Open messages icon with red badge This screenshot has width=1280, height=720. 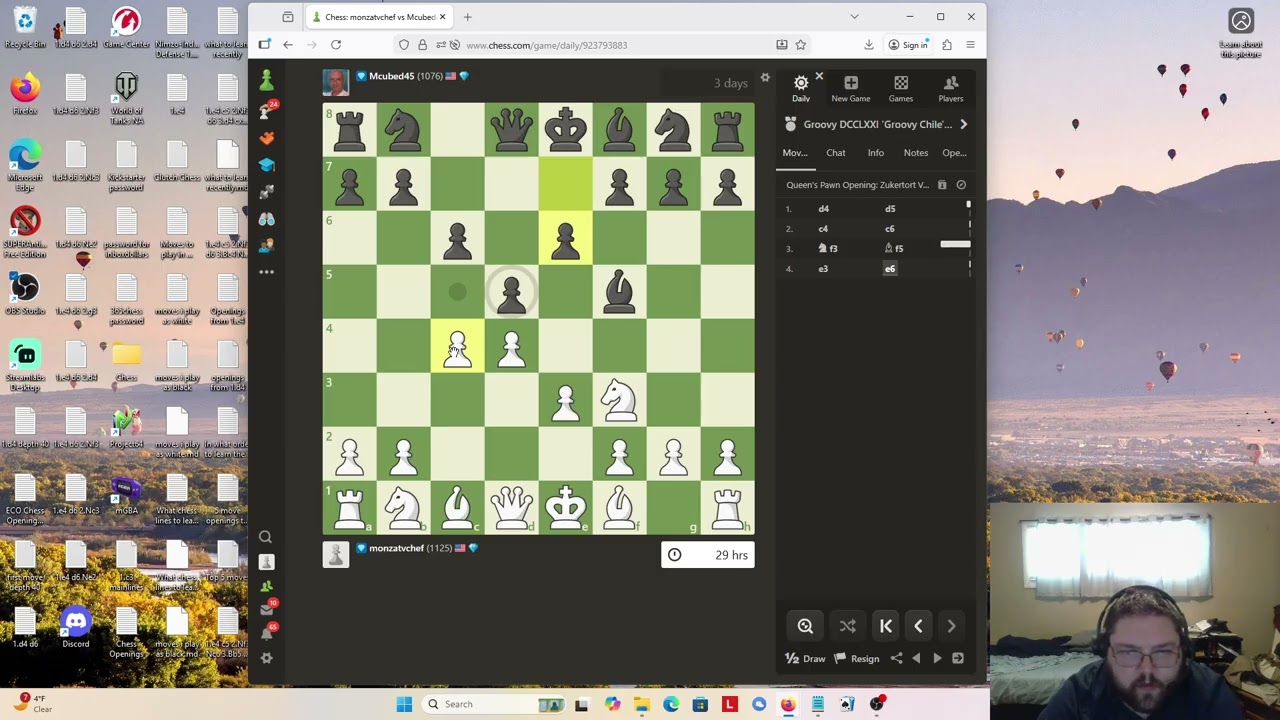pyautogui.click(x=267, y=608)
